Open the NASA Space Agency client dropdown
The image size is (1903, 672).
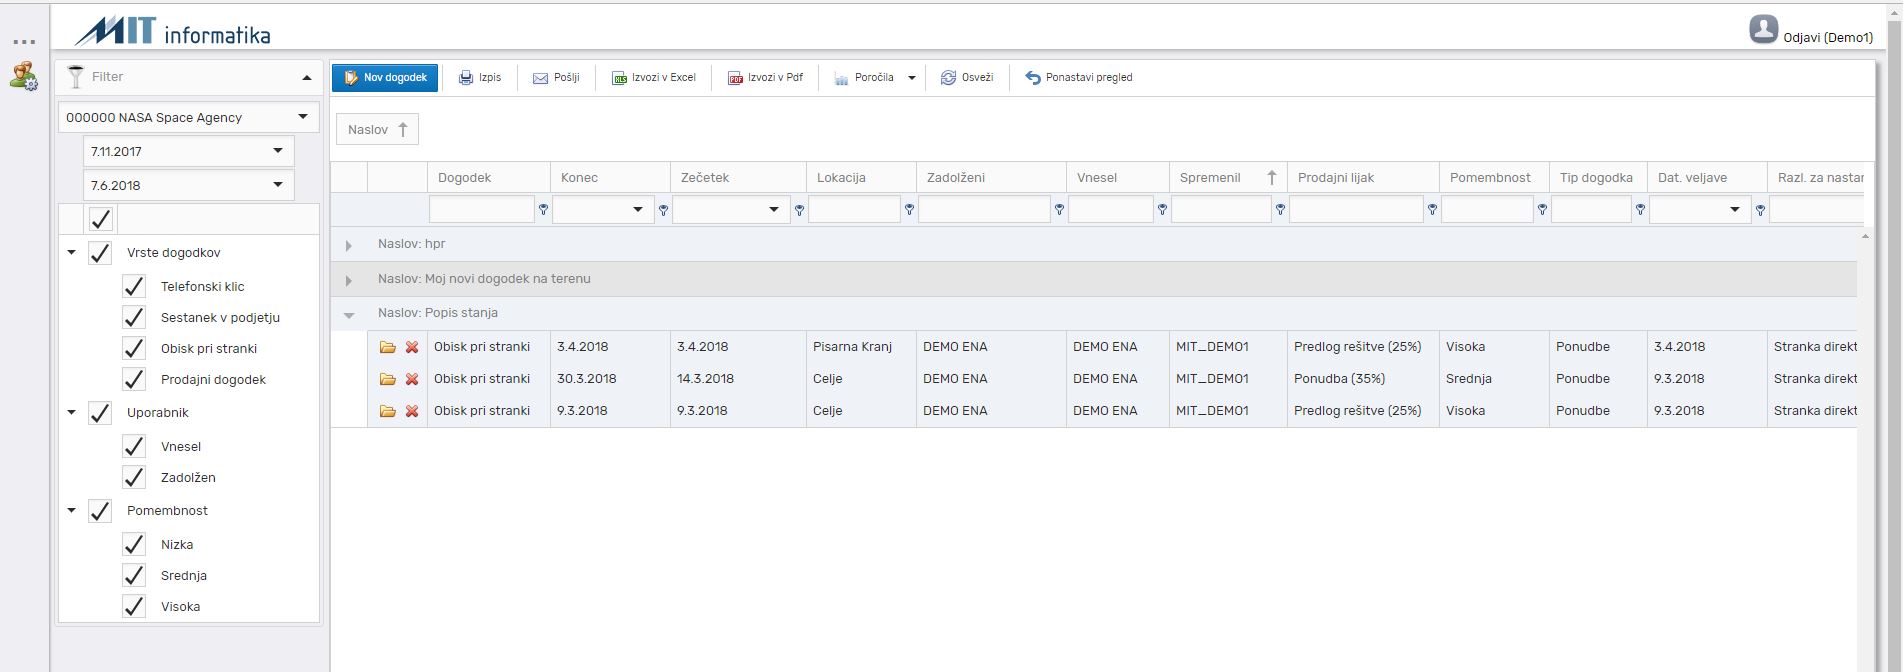pos(303,117)
